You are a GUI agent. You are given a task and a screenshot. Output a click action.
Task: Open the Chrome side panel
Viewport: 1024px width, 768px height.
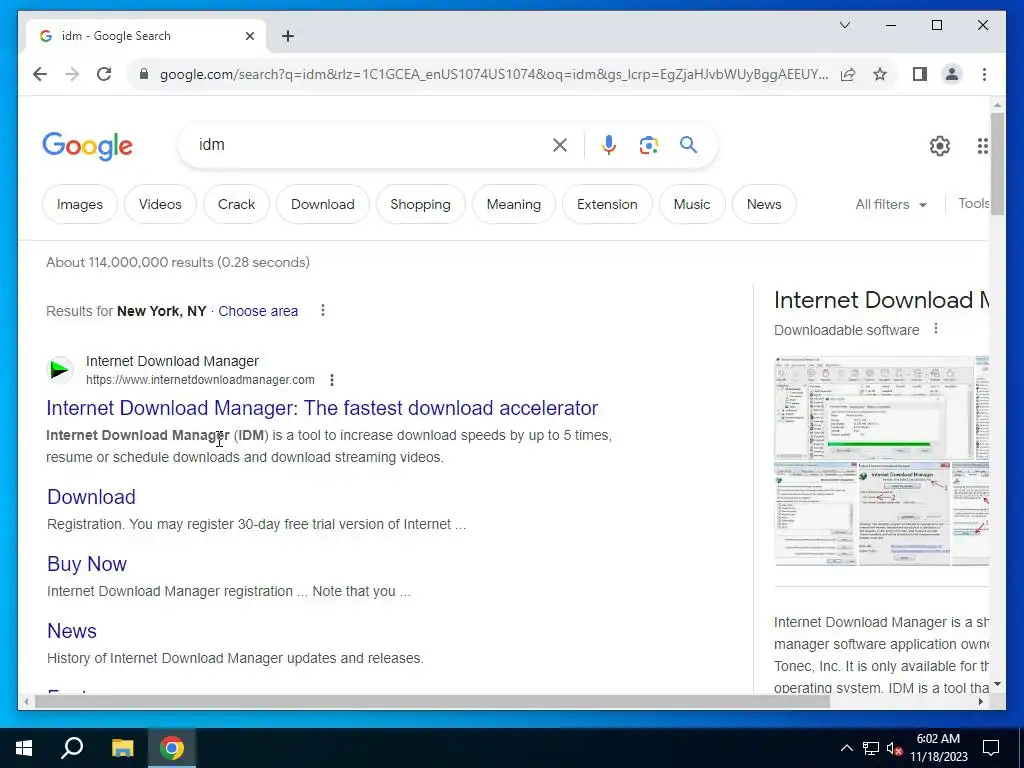[x=920, y=74]
